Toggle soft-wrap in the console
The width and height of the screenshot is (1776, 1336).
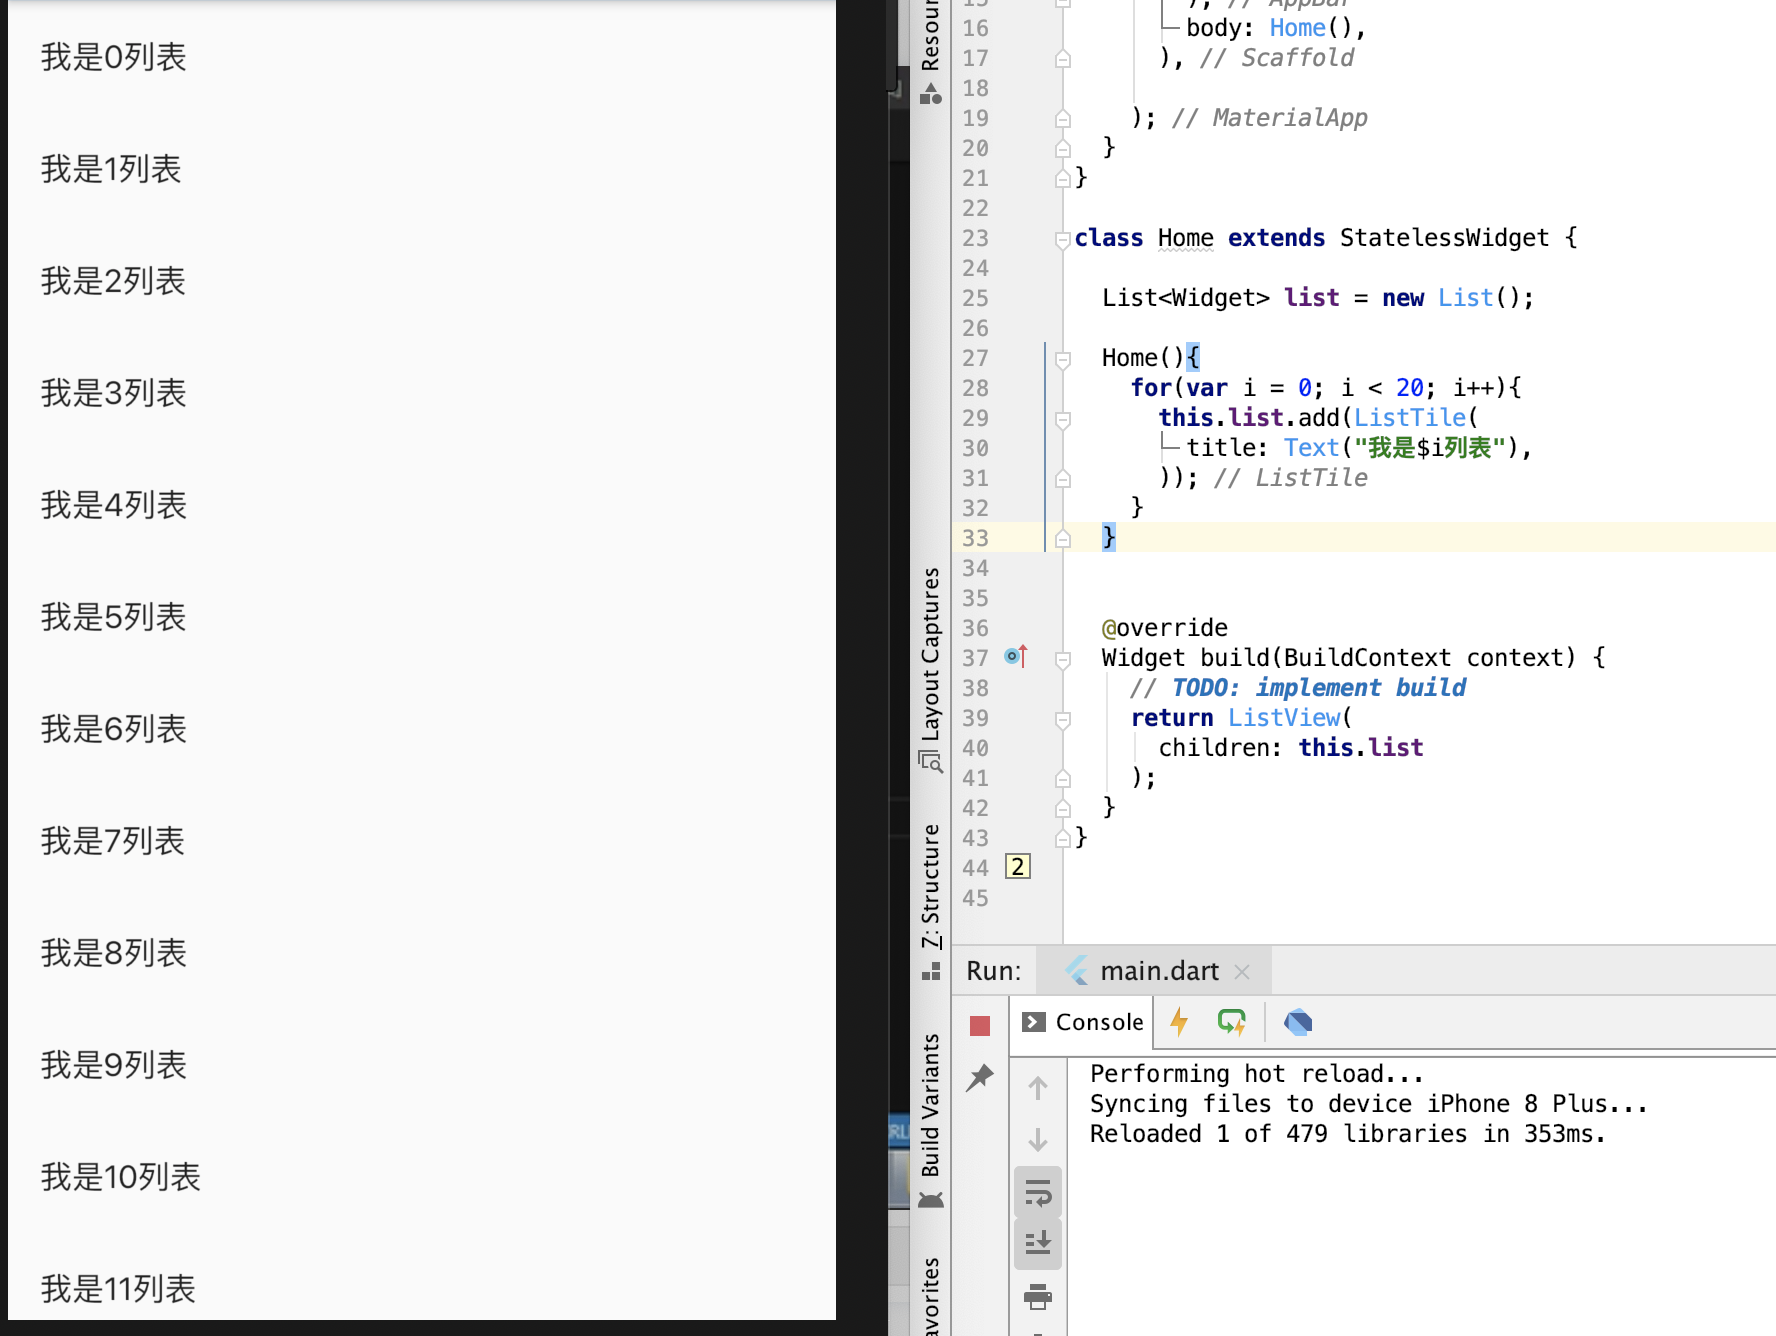pos(1038,1192)
